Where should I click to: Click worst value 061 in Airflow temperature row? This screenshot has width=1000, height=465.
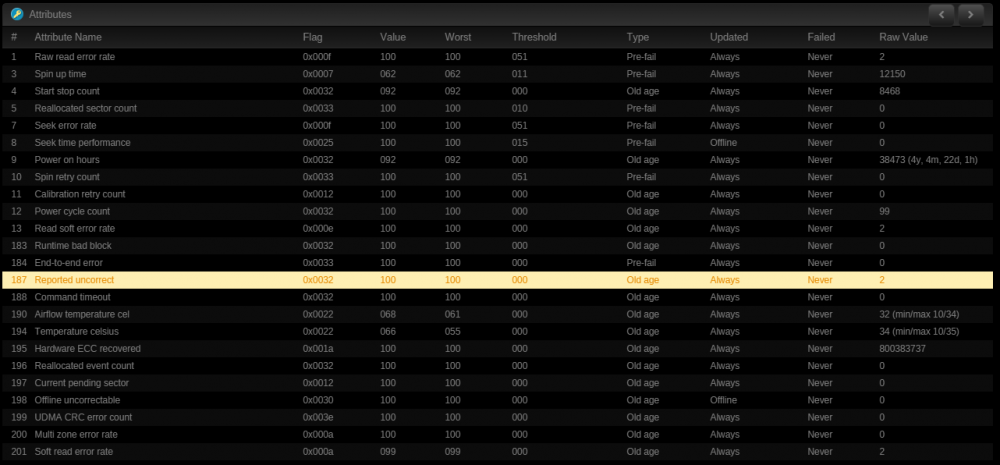point(453,314)
